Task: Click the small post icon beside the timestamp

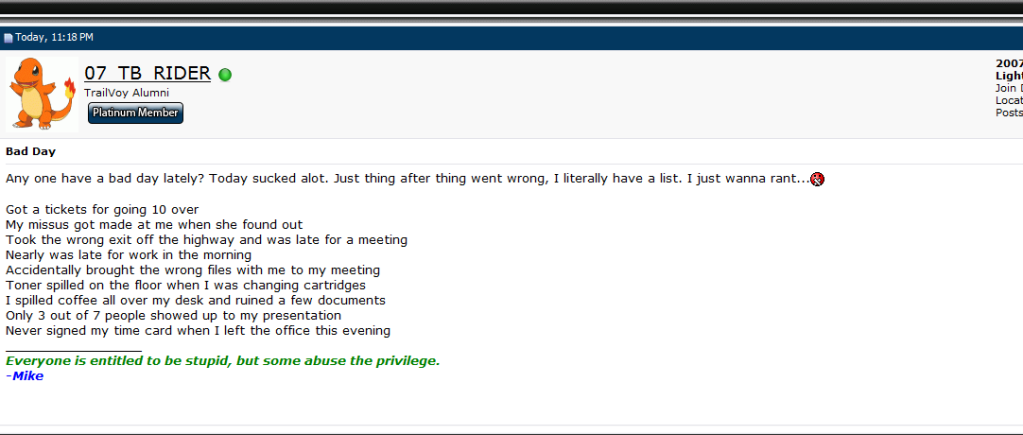Action: coord(8,38)
